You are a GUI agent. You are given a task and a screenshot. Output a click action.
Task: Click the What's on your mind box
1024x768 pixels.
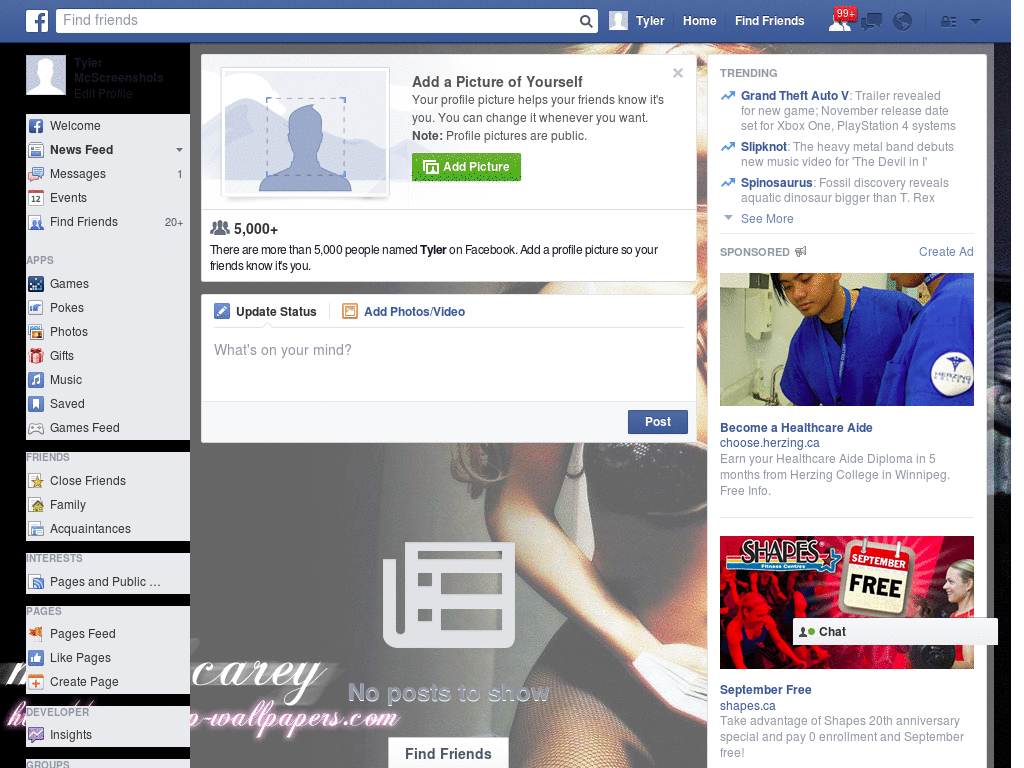tap(449, 364)
